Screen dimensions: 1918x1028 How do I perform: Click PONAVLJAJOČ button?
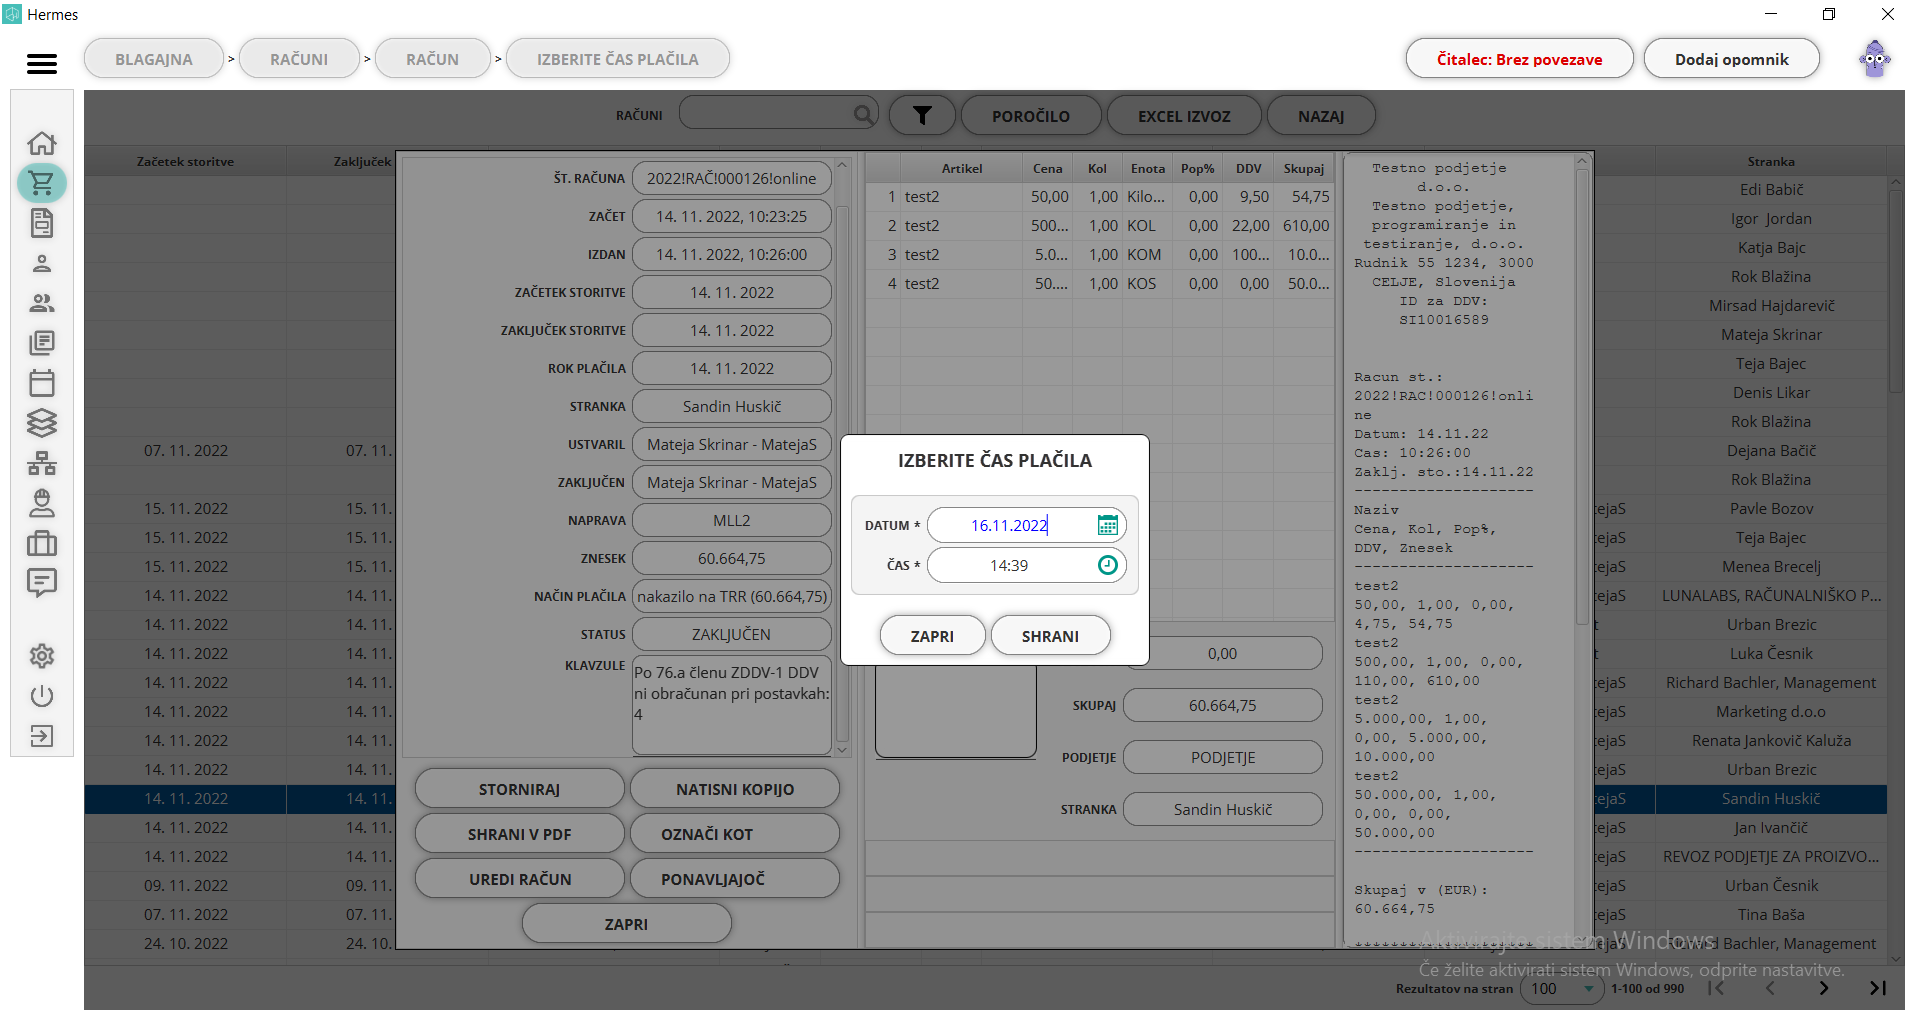[735, 879]
